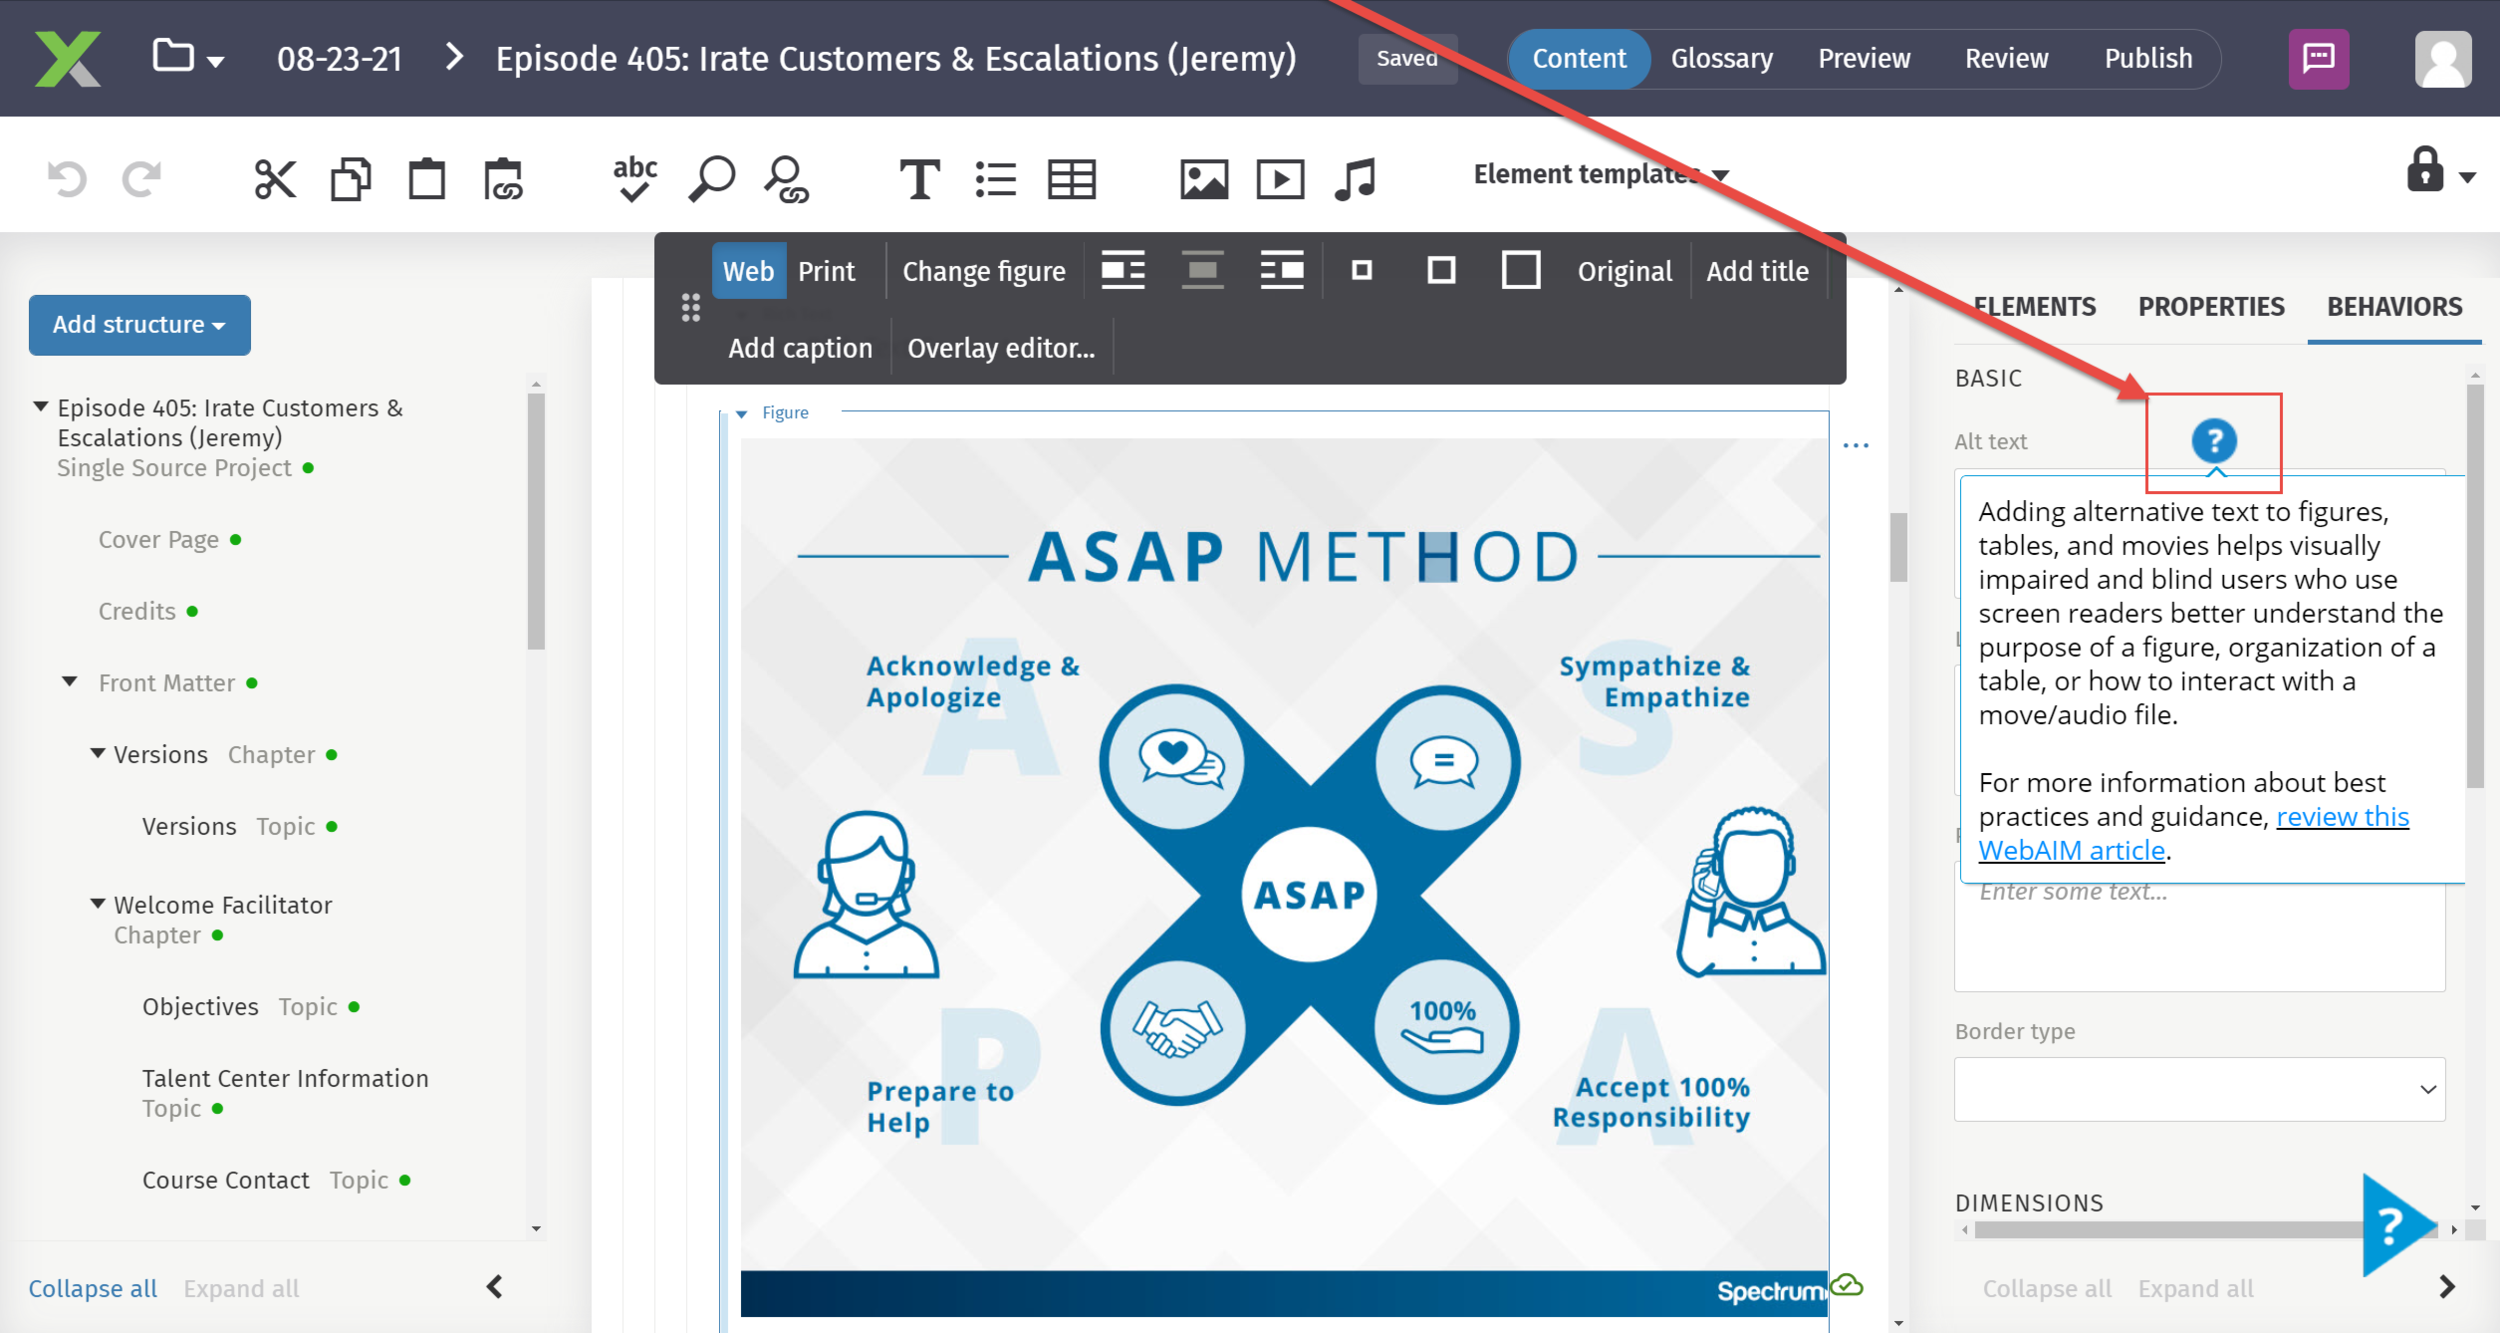Insert a text element with T icon

918,179
